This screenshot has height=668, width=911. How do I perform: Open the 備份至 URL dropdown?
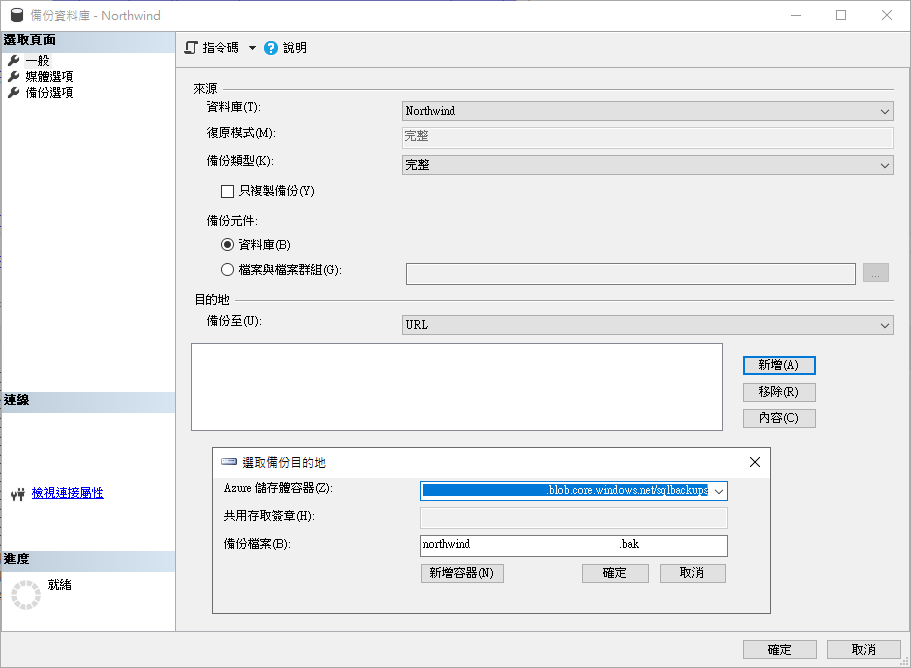pyautogui.click(x=885, y=326)
